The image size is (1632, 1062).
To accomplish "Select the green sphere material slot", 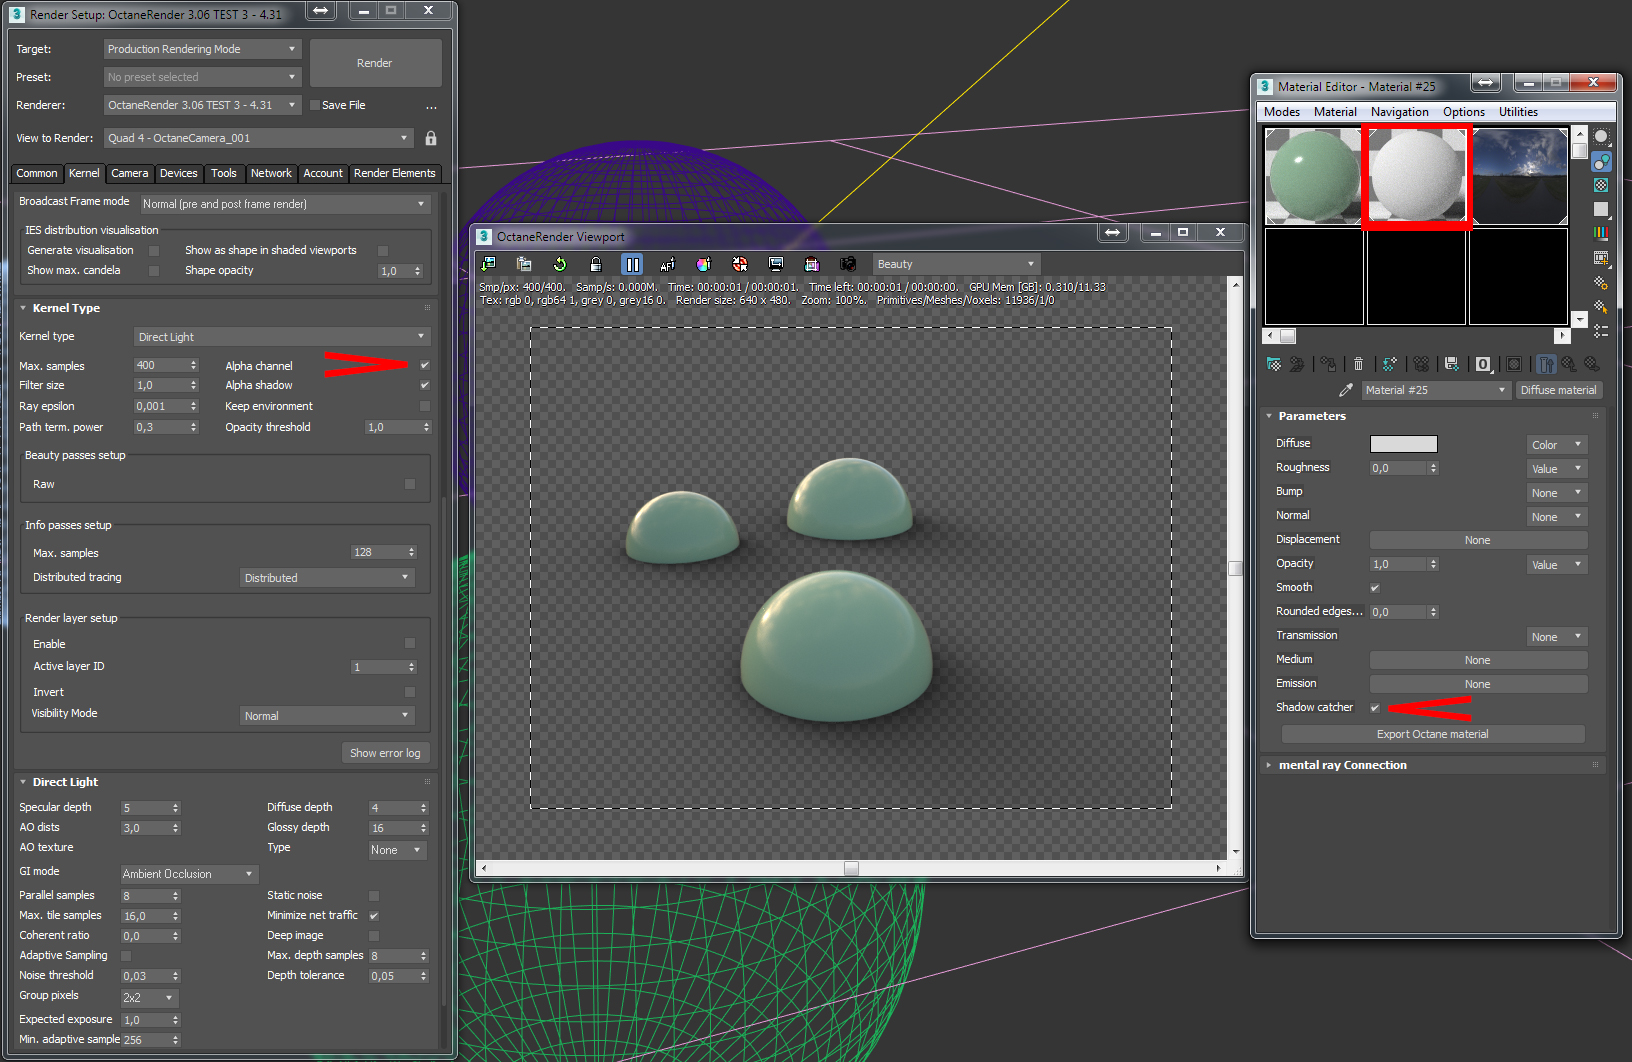I will (x=1314, y=176).
